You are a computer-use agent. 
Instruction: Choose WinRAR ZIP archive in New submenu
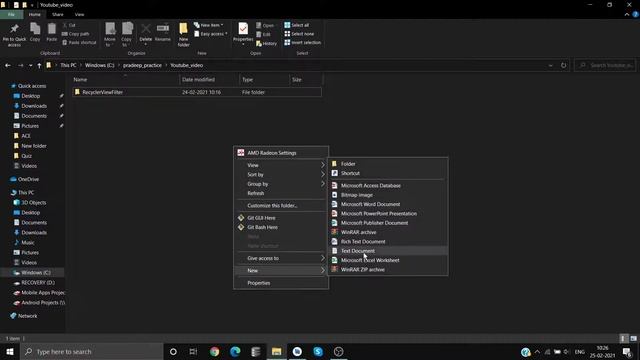point(388,270)
